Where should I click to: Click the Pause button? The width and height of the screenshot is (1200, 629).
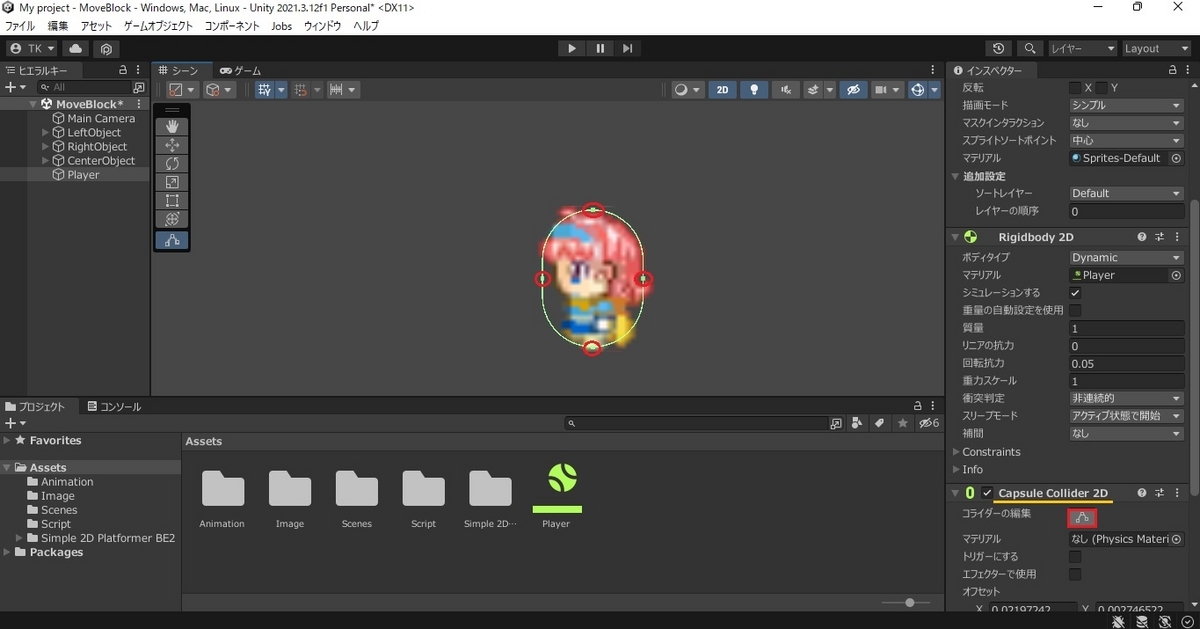tap(600, 48)
